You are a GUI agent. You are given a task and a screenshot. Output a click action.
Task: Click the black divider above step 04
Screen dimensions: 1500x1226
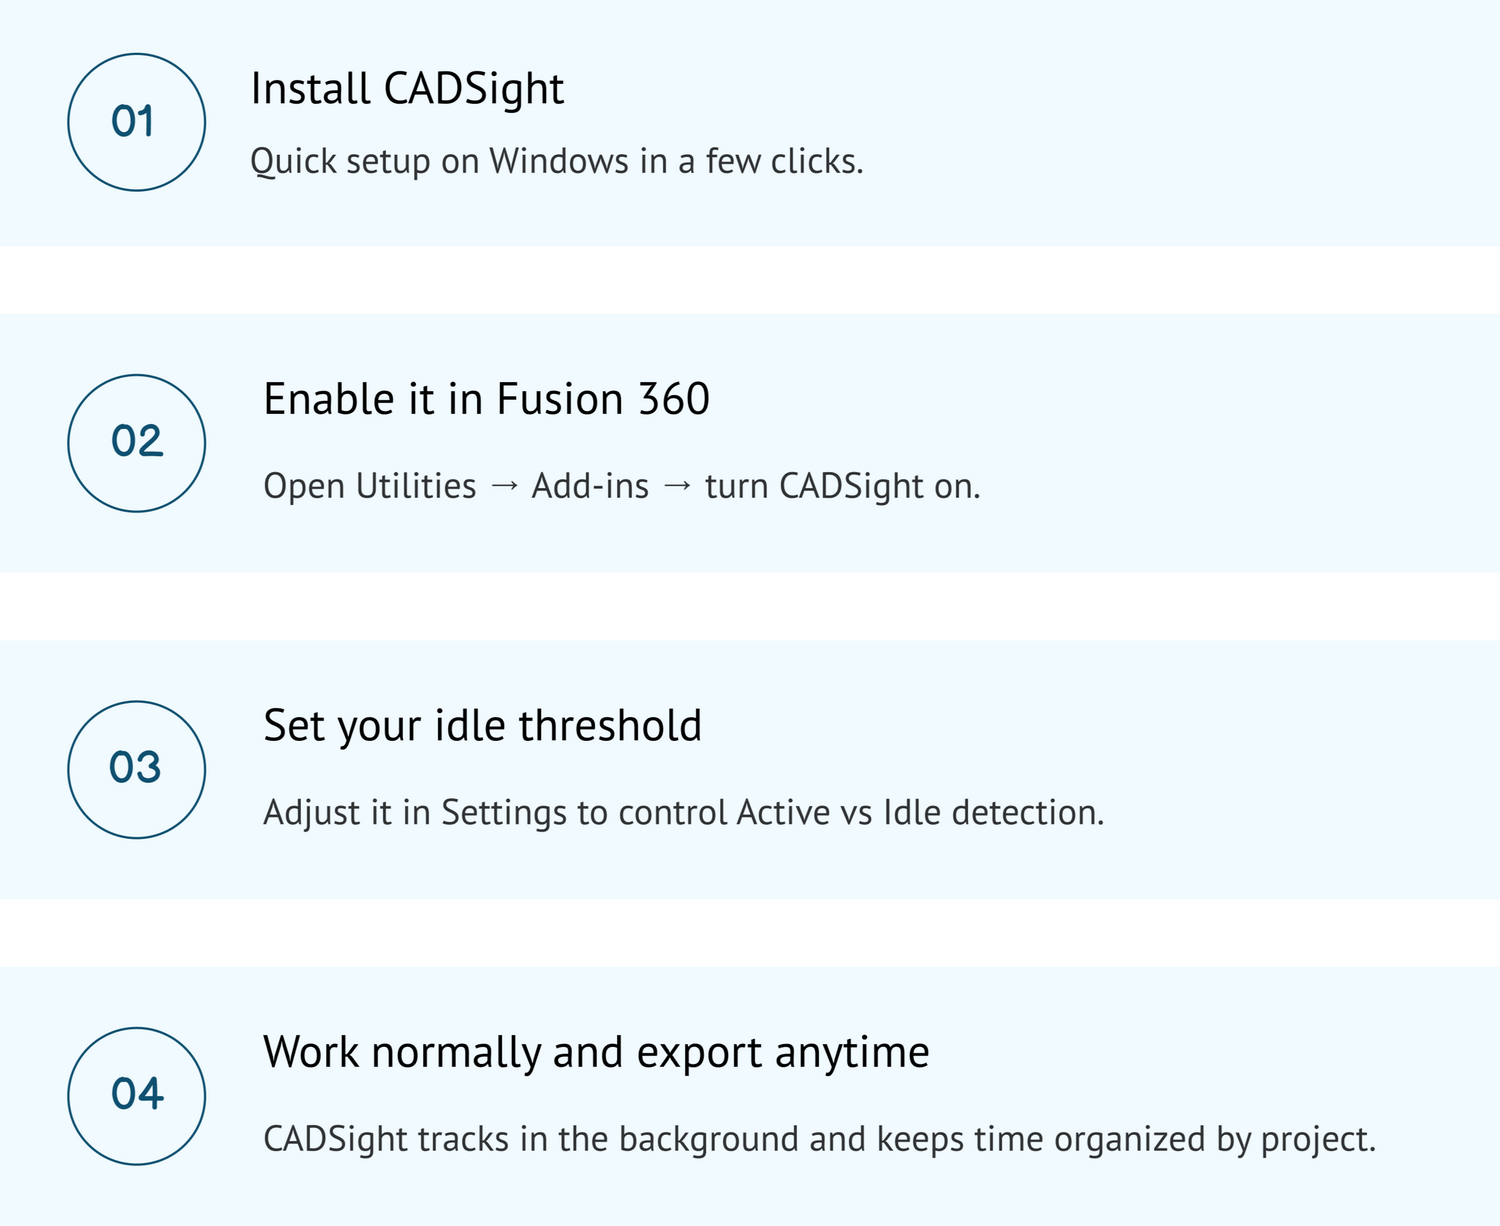tap(750, 933)
